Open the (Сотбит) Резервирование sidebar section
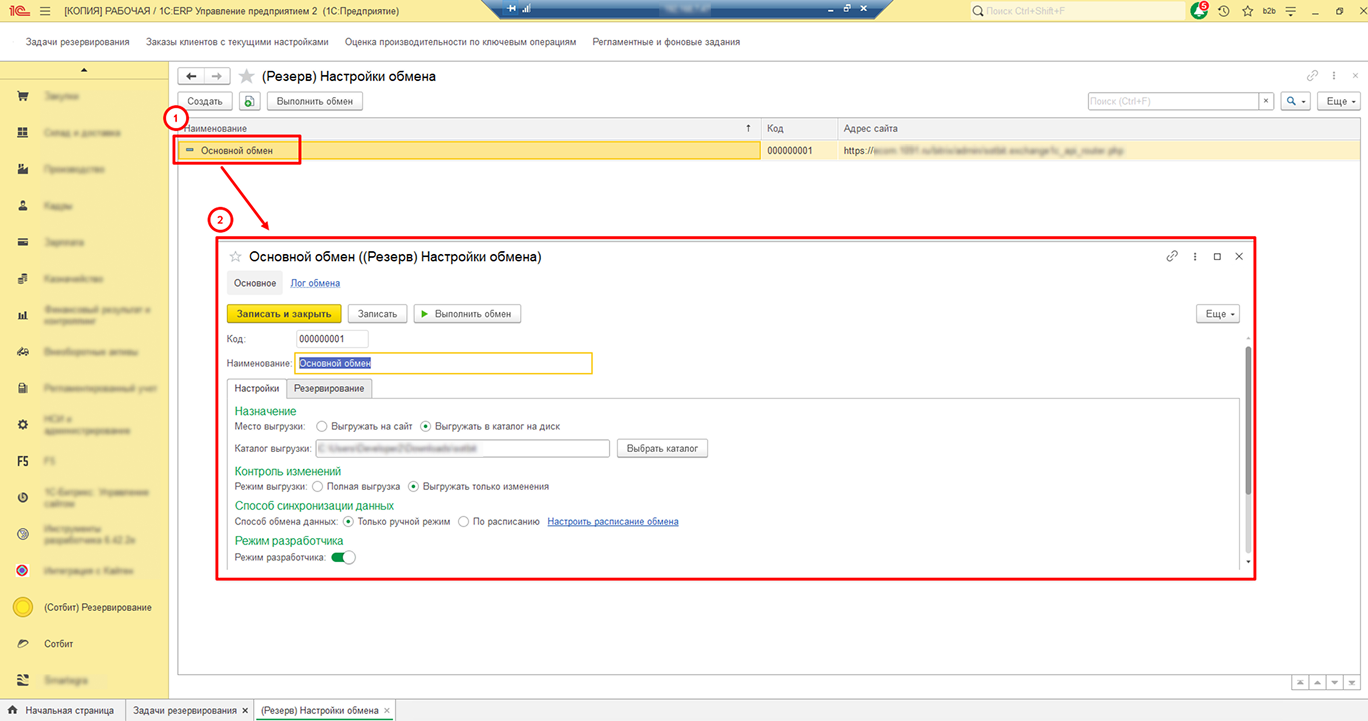This screenshot has width=1368, height=721. pos(98,607)
